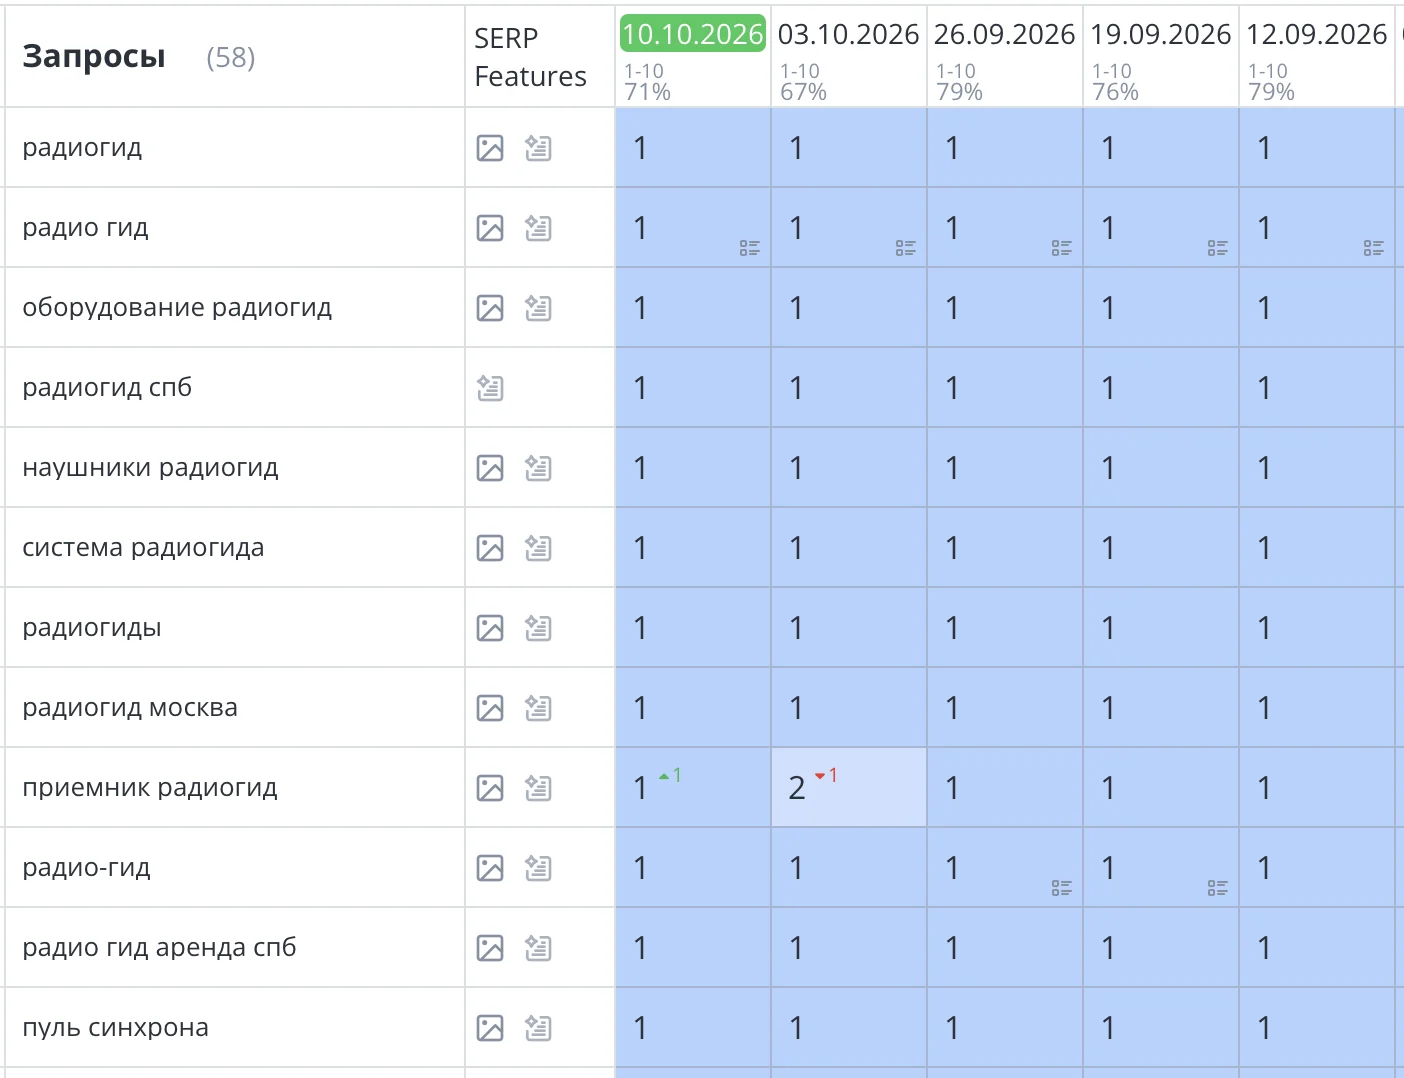Select the query радиогид москва

tap(130, 708)
